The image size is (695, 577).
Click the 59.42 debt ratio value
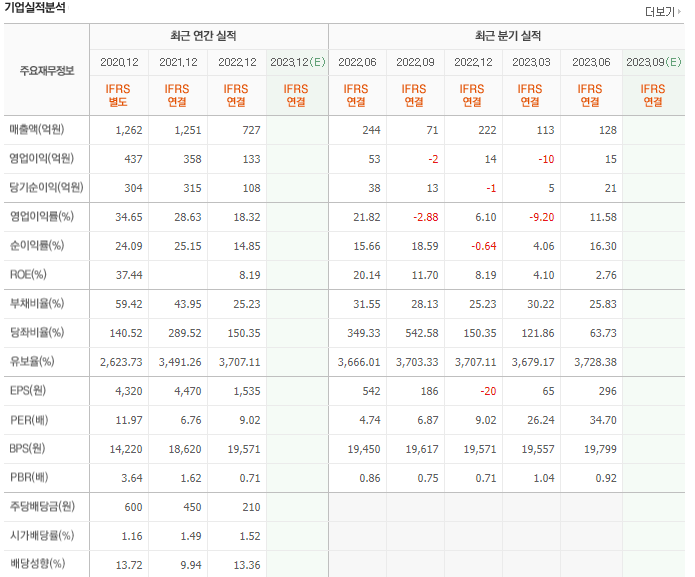(x=129, y=304)
